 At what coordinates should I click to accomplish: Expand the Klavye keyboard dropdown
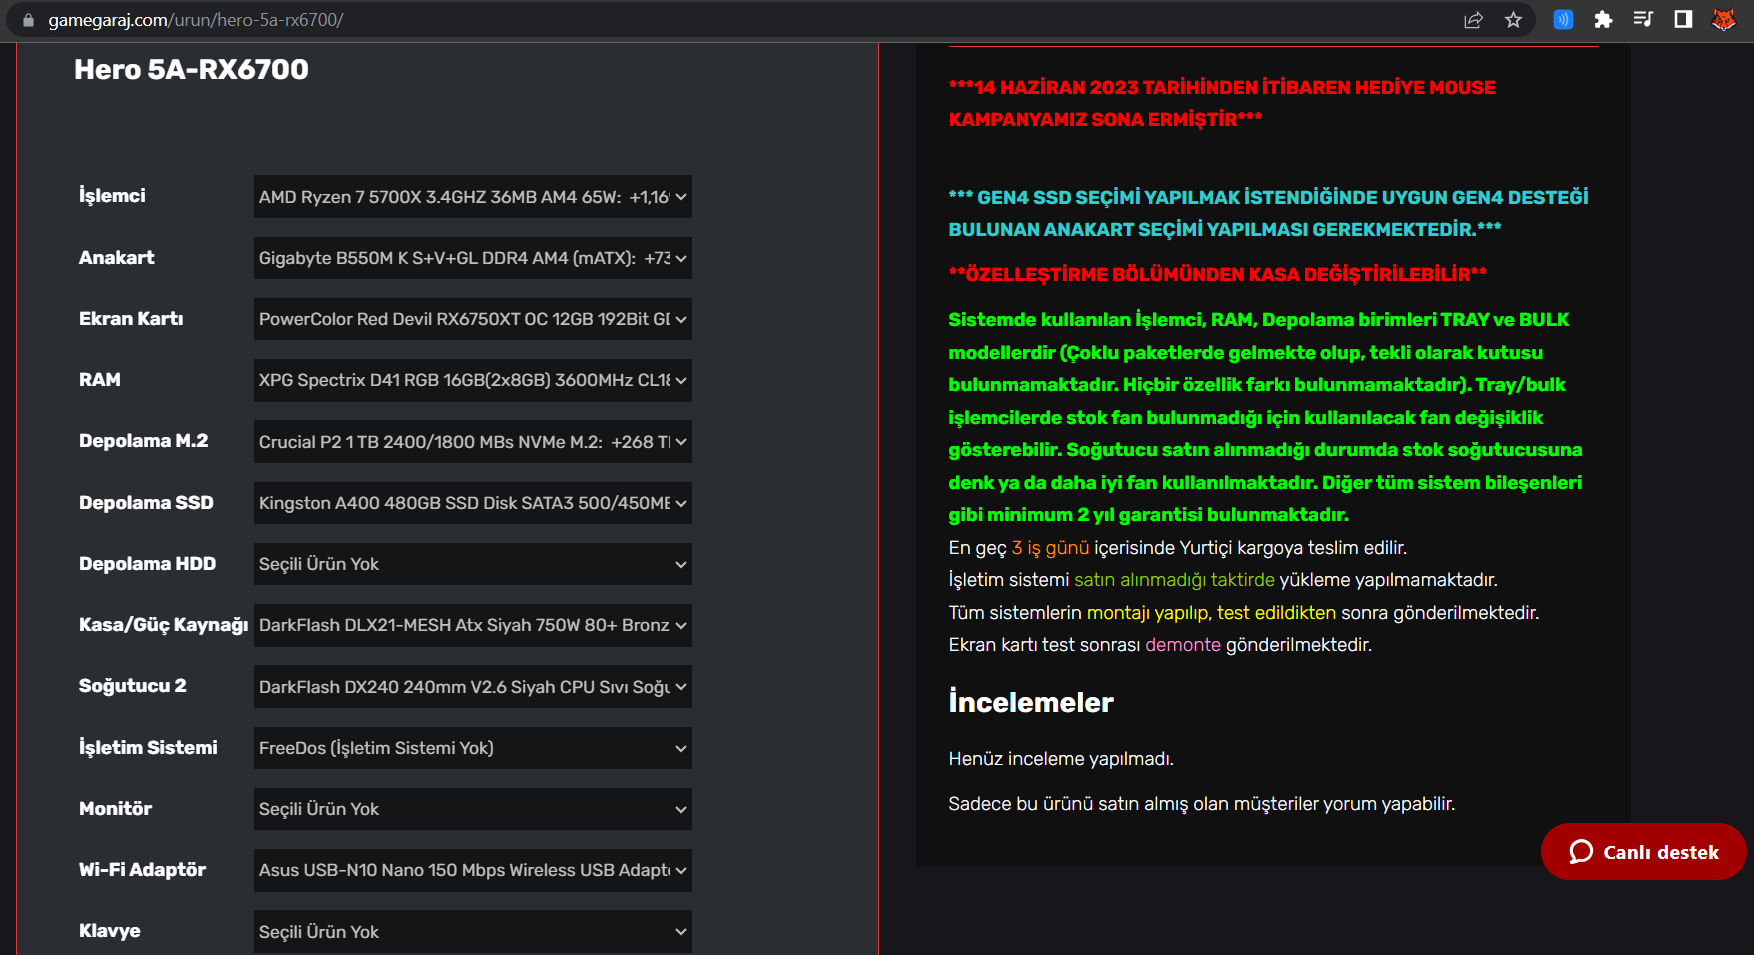(473, 932)
